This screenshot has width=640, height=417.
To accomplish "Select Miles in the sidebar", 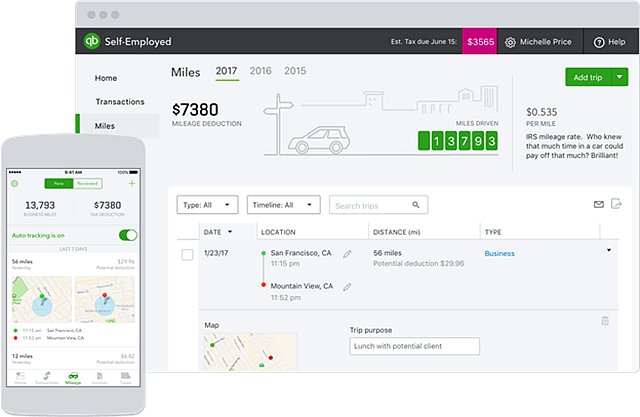I will pyautogui.click(x=105, y=126).
